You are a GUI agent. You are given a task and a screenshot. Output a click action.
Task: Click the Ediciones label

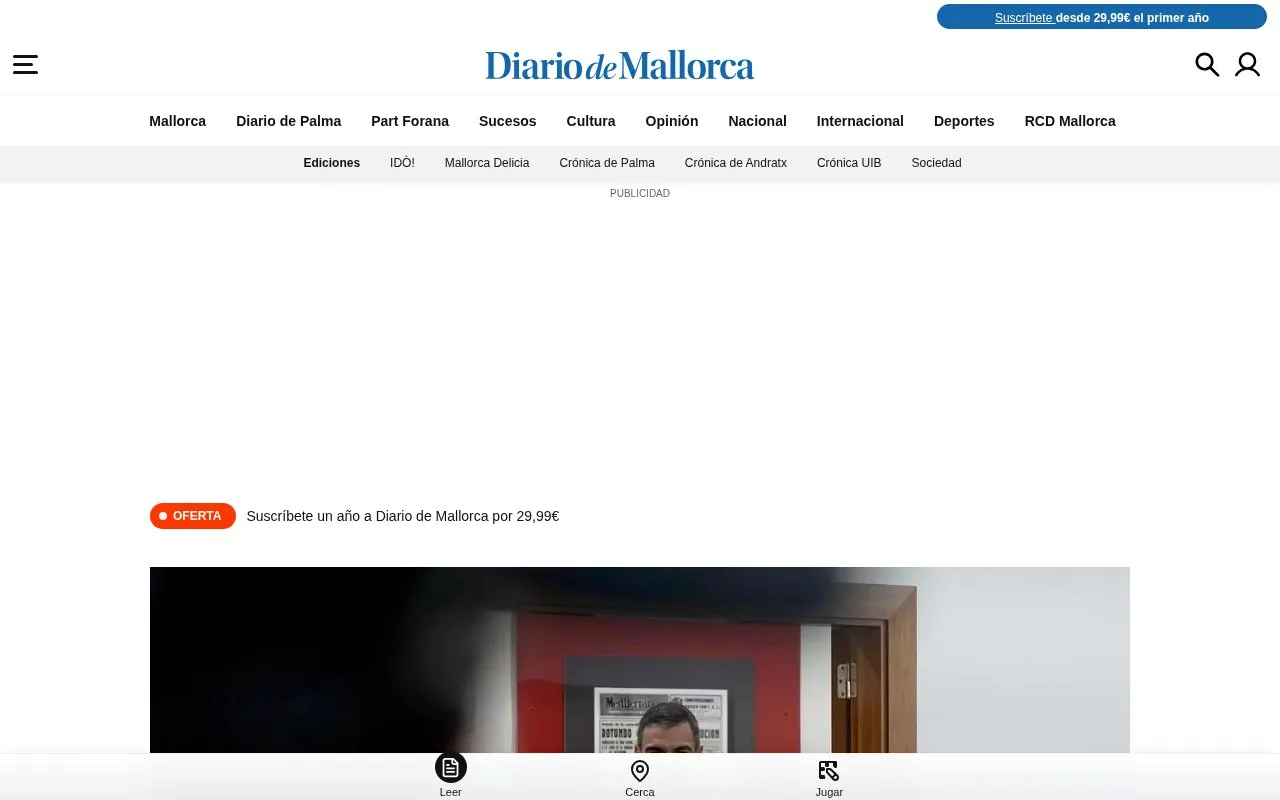coord(332,163)
